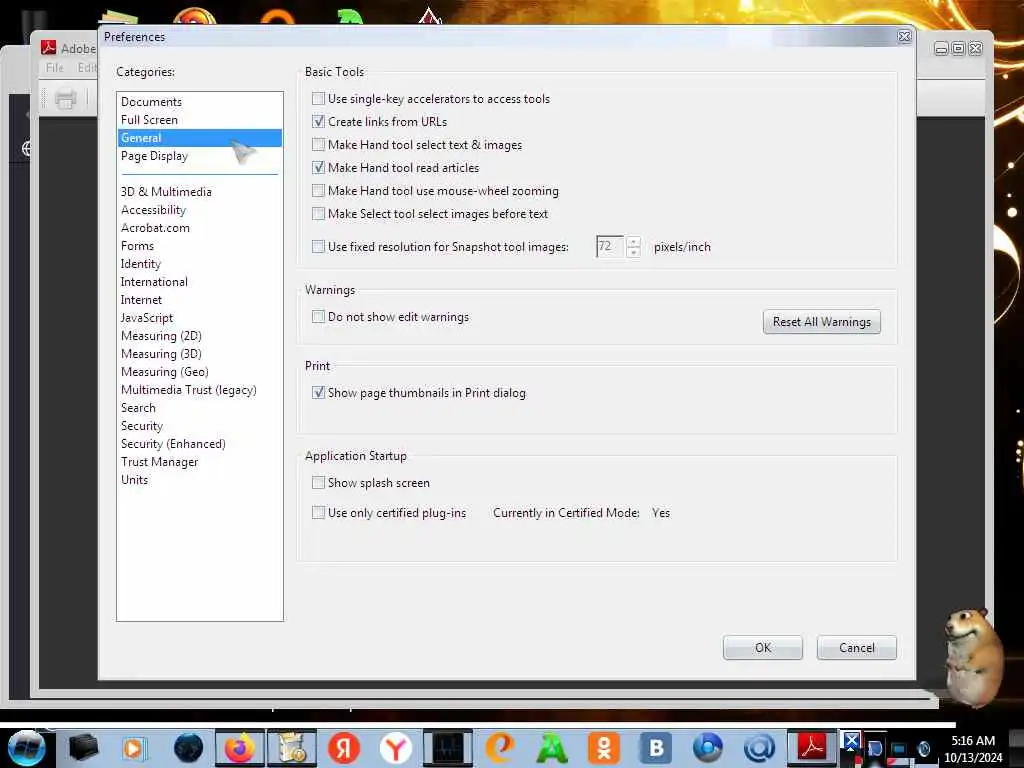Switch to Adobe Reader in the taskbar
This screenshot has height=768, width=1024.
(x=812, y=748)
